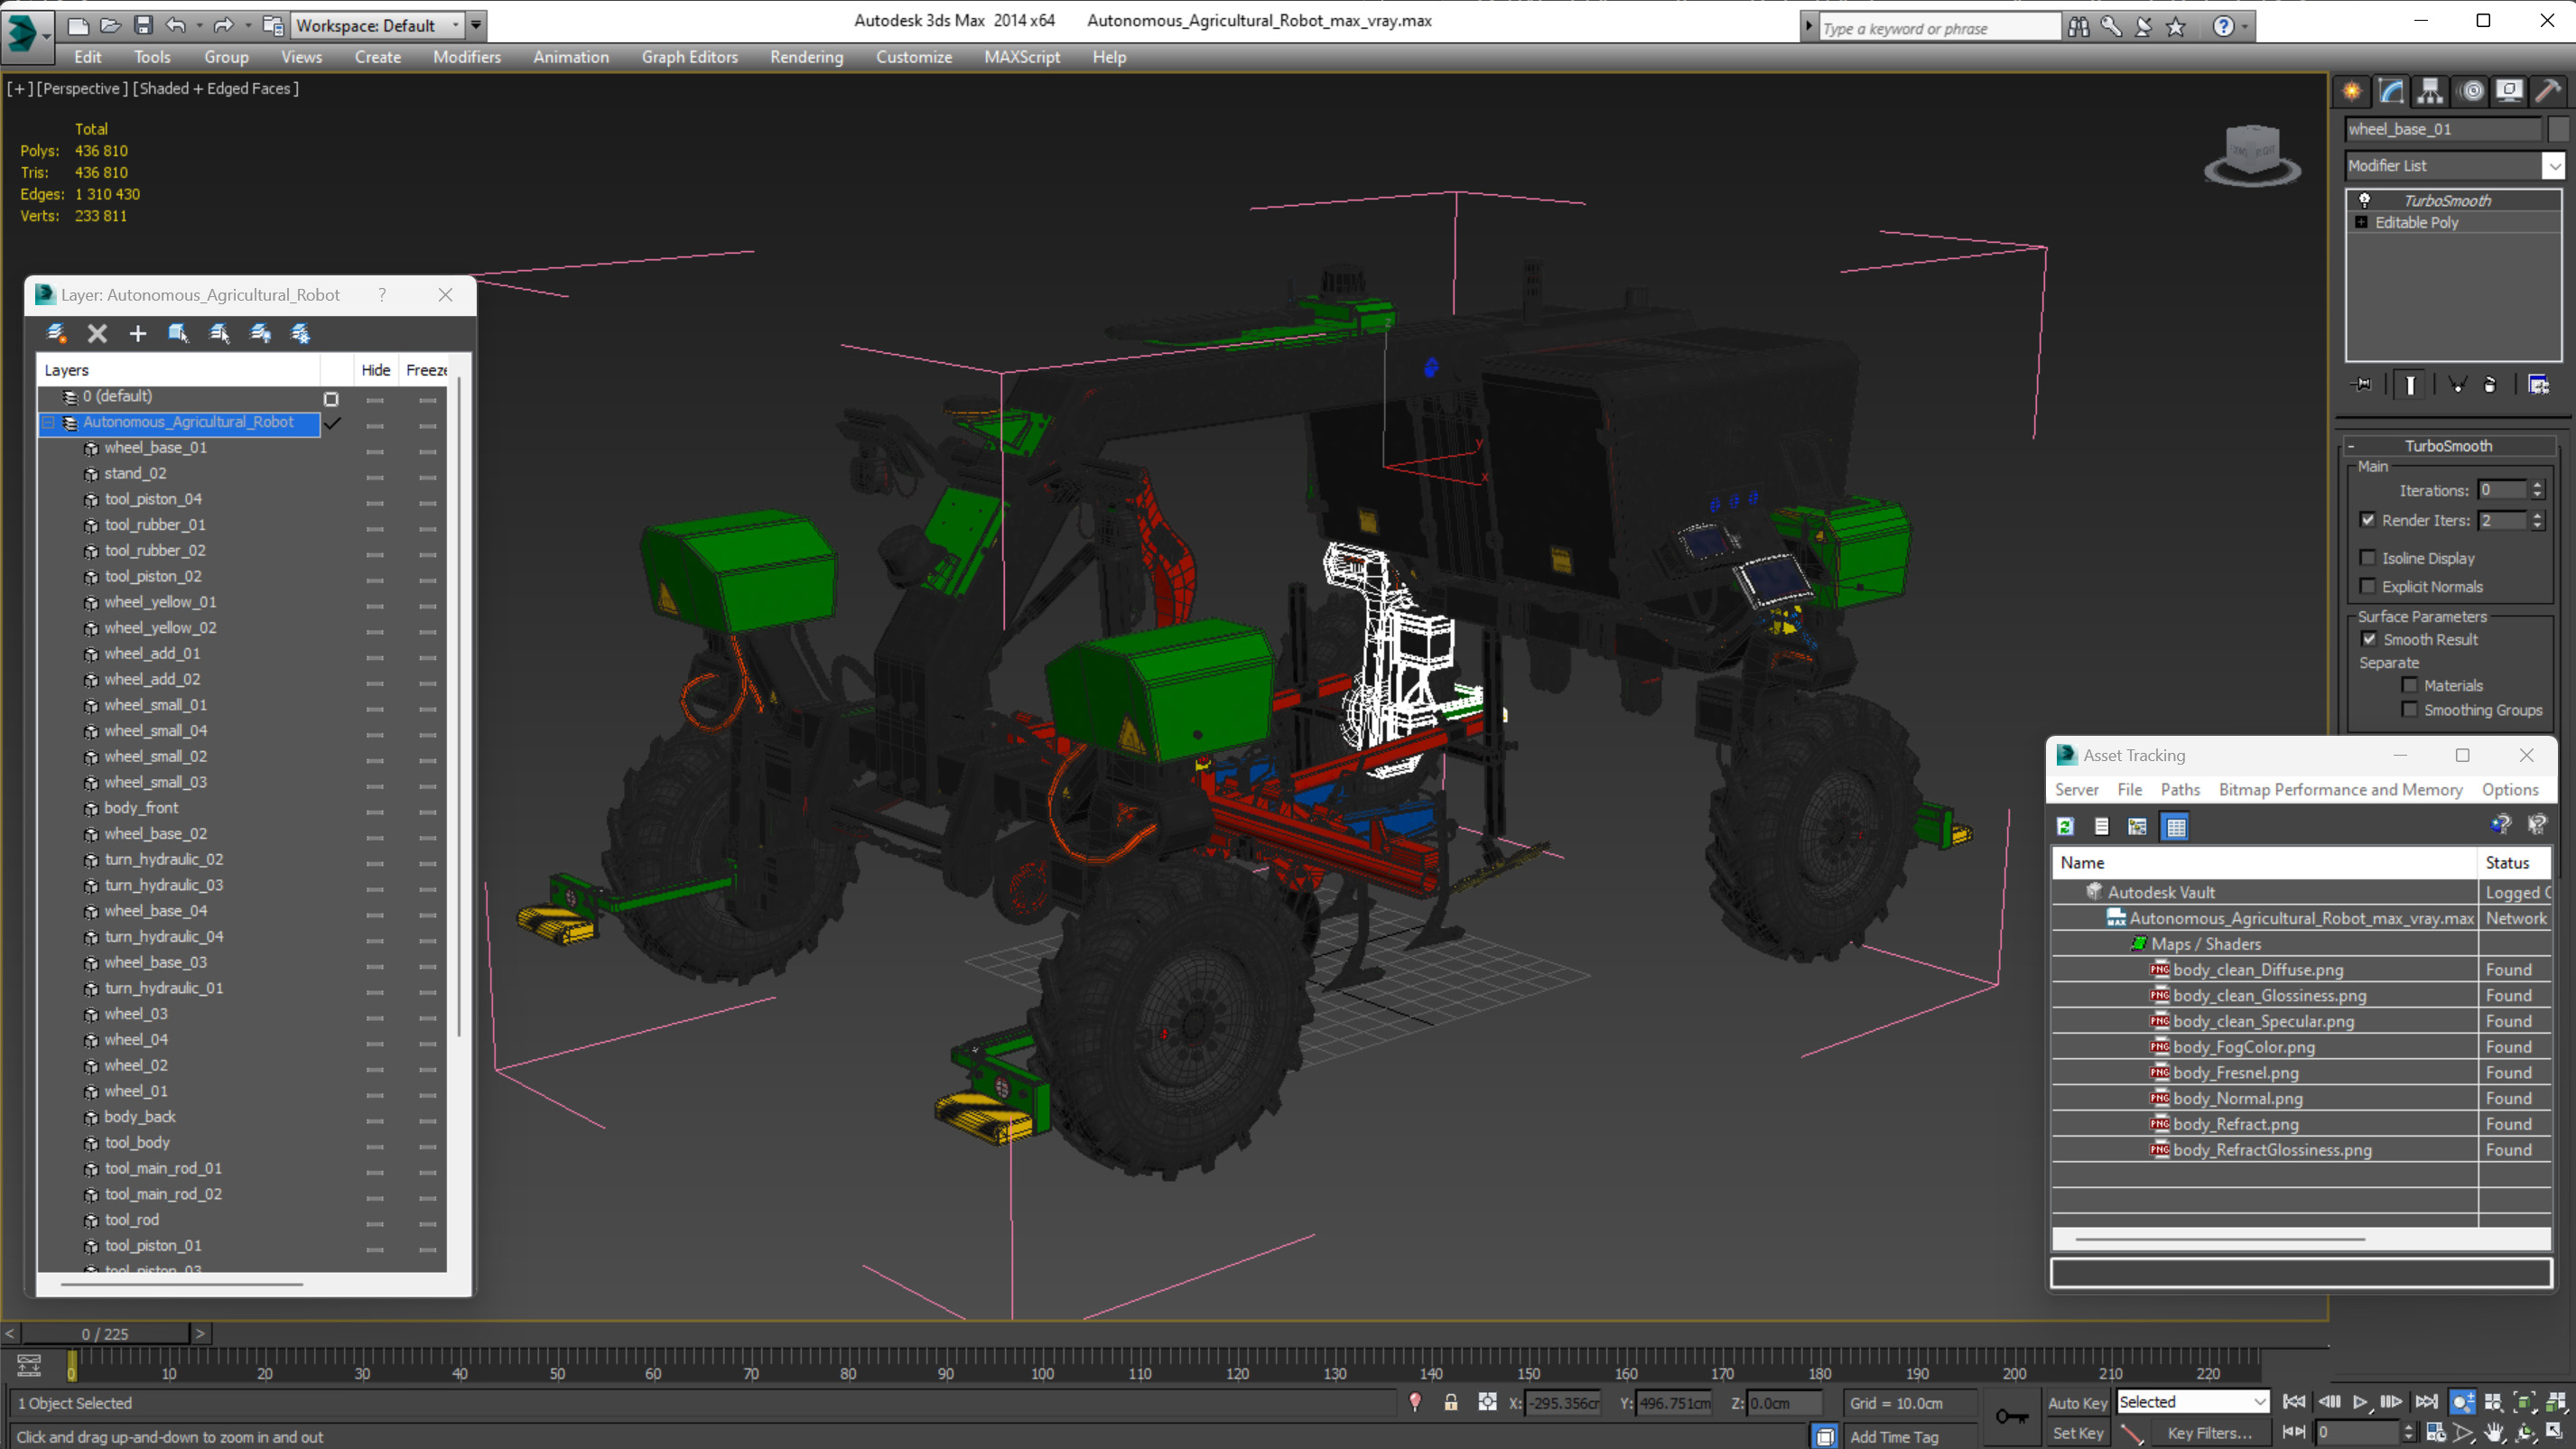Increase the Iterations spinner value

pyautogui.click(x=2537, y=485)
